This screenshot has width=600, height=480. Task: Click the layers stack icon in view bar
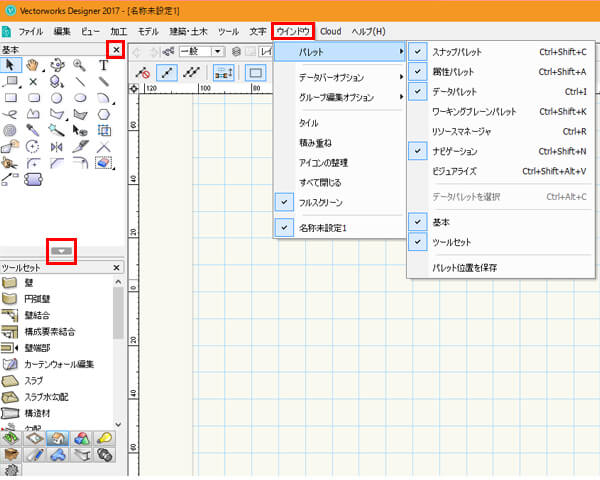tap(236, 51)
